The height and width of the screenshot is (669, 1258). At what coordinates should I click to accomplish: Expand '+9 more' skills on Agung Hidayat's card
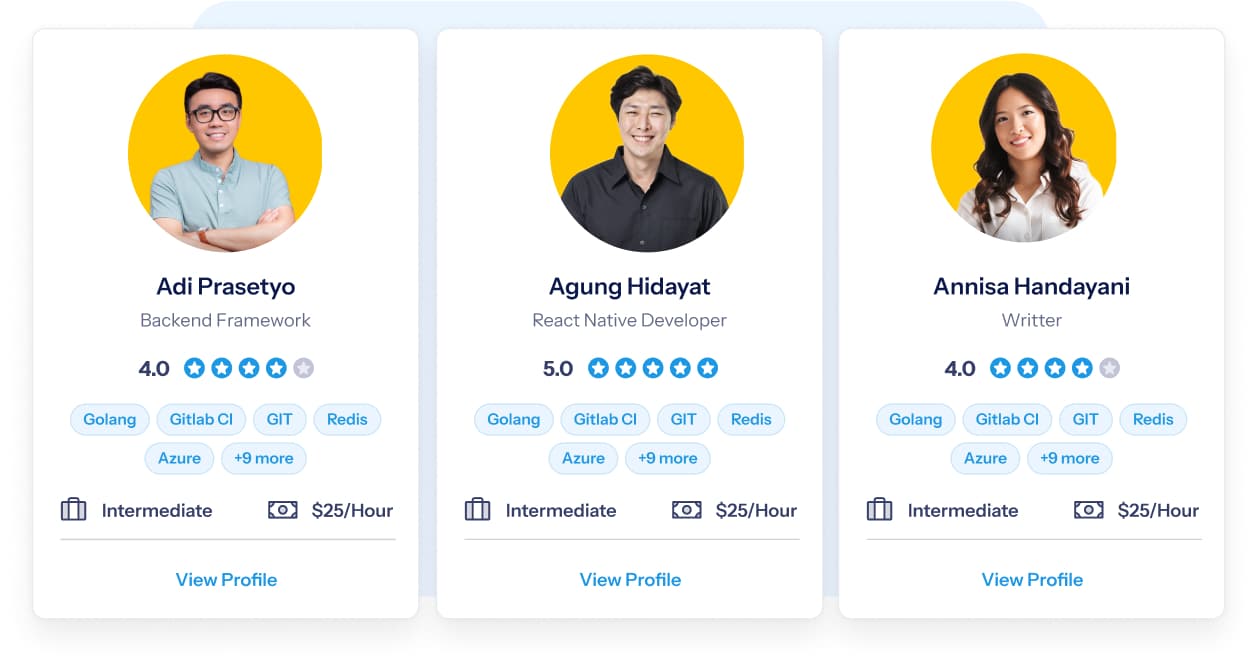tap(668, 458)
